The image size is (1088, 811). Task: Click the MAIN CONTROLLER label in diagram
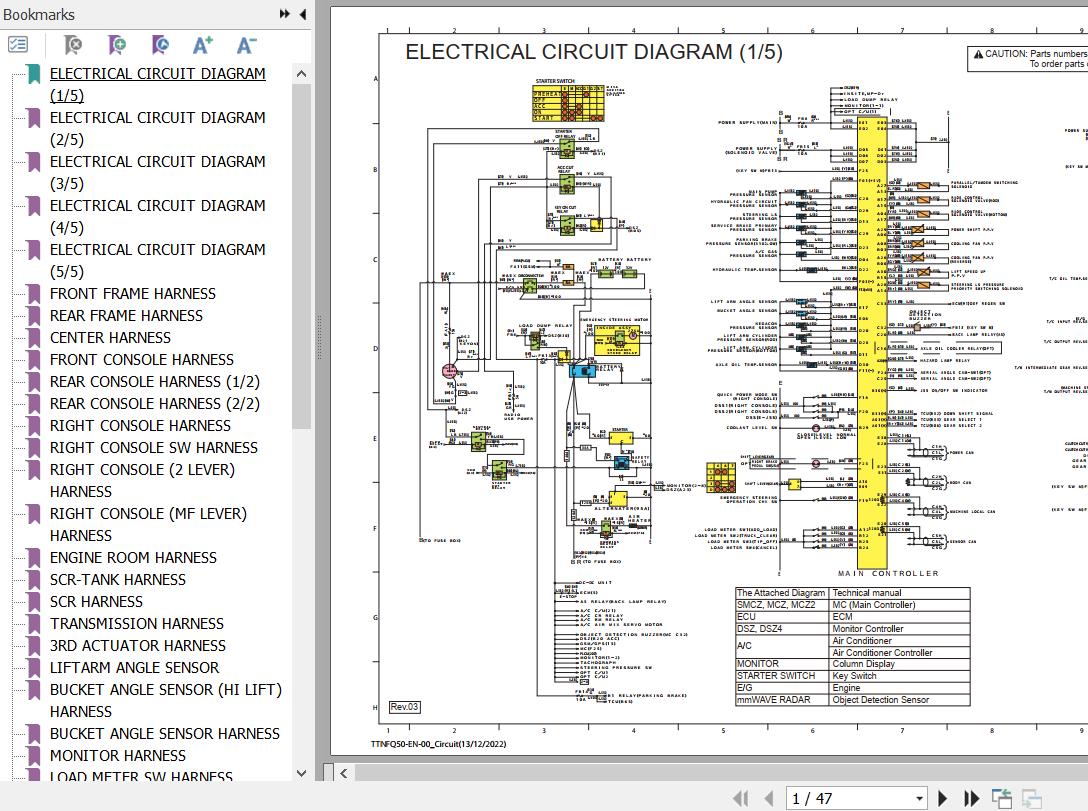887,574
